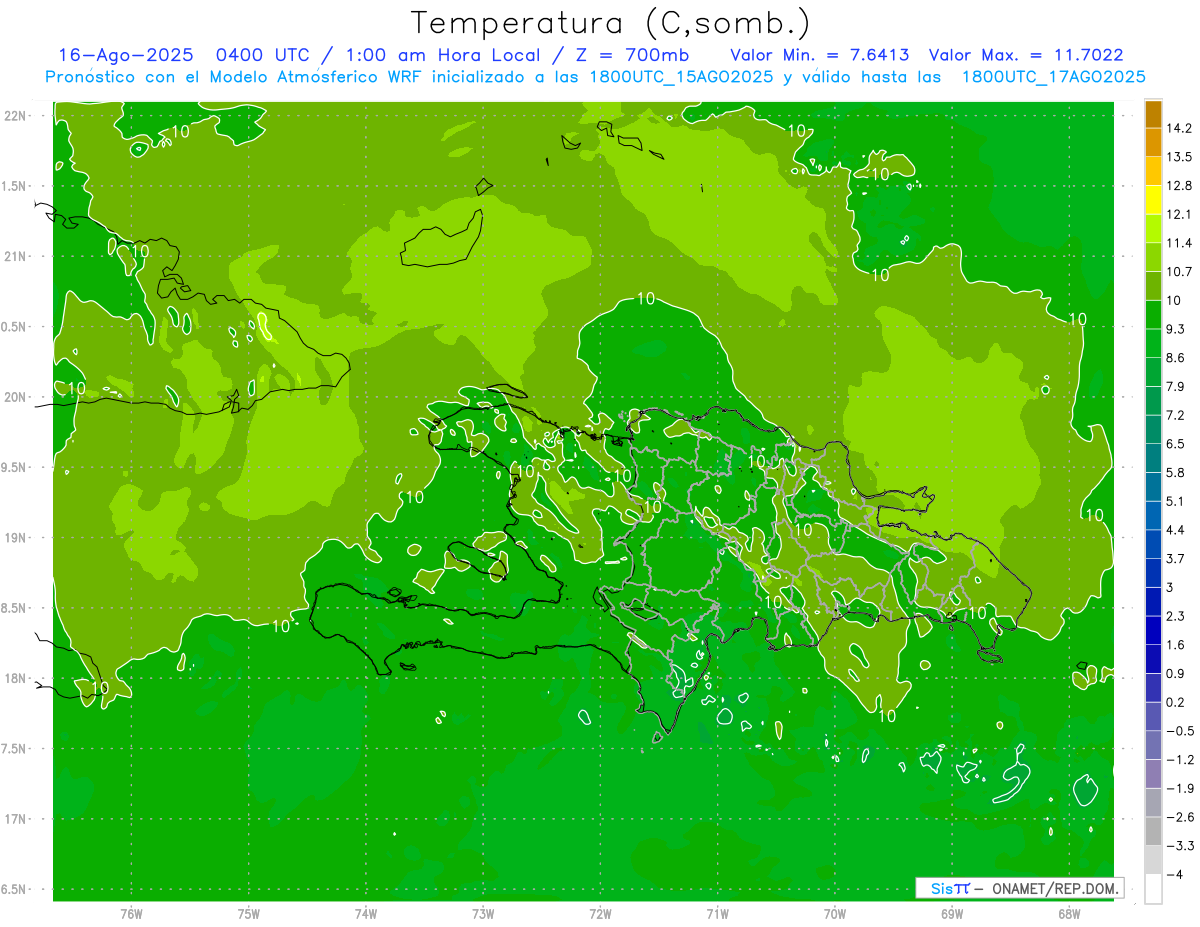Click the 12.8 colorbar label
Viewport: 1200px width, 927px height.
coord(1179,186)
